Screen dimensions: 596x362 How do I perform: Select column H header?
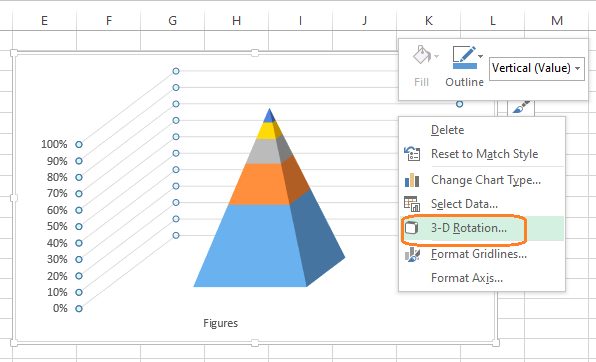pos(236,21)
